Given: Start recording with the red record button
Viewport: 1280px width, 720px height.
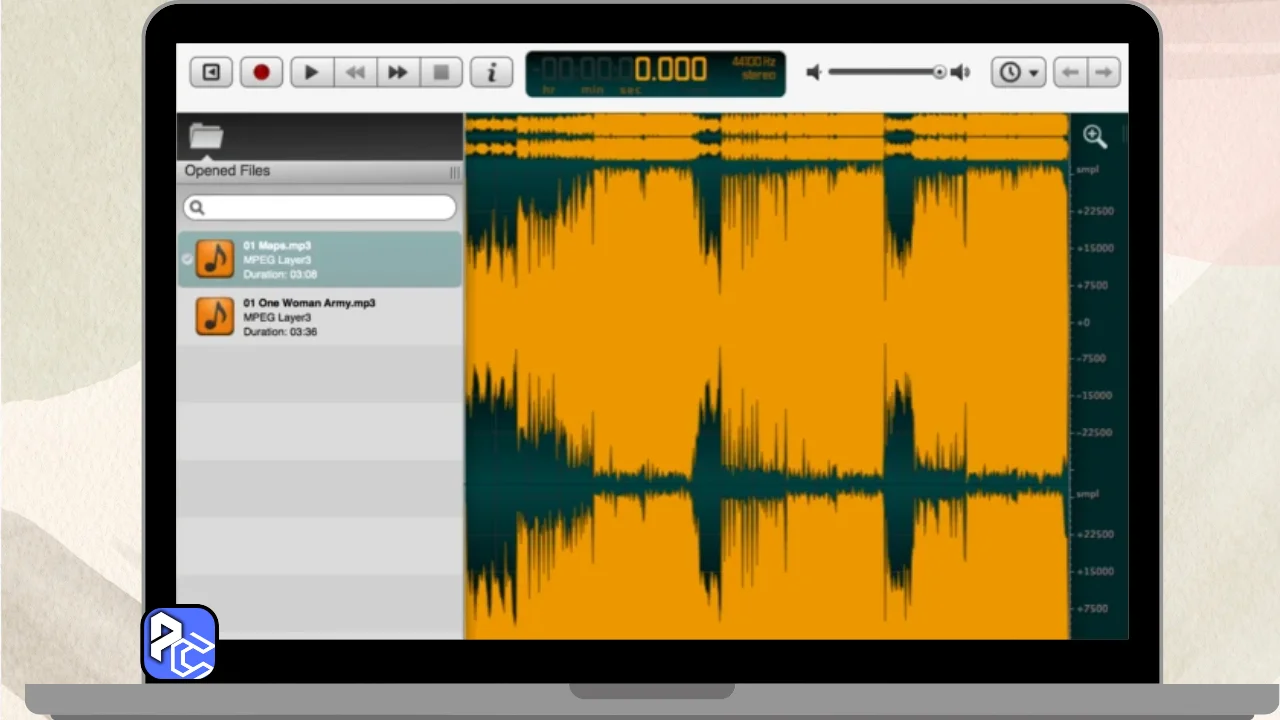Looking at the screenshot, I should [261, 72].
